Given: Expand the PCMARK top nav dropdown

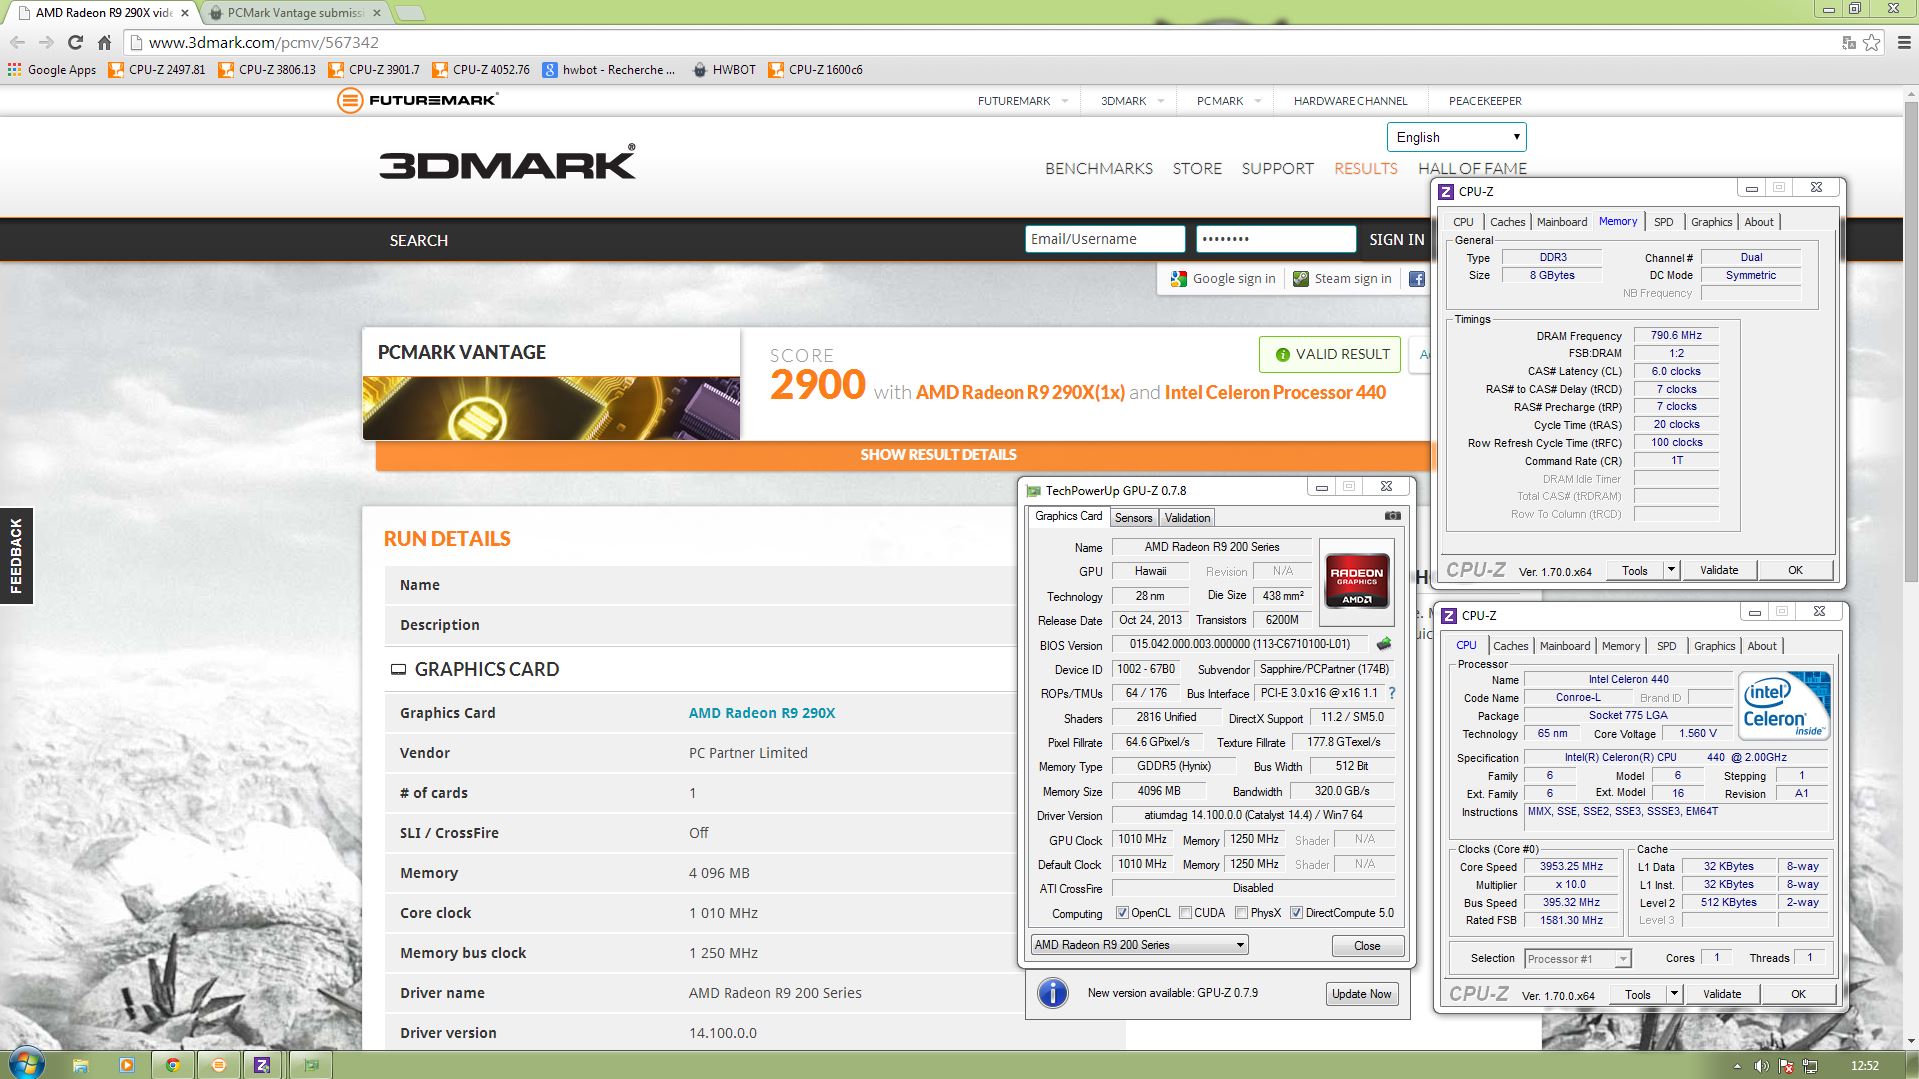Looking at the screenshot, I should pos(1257,101).
